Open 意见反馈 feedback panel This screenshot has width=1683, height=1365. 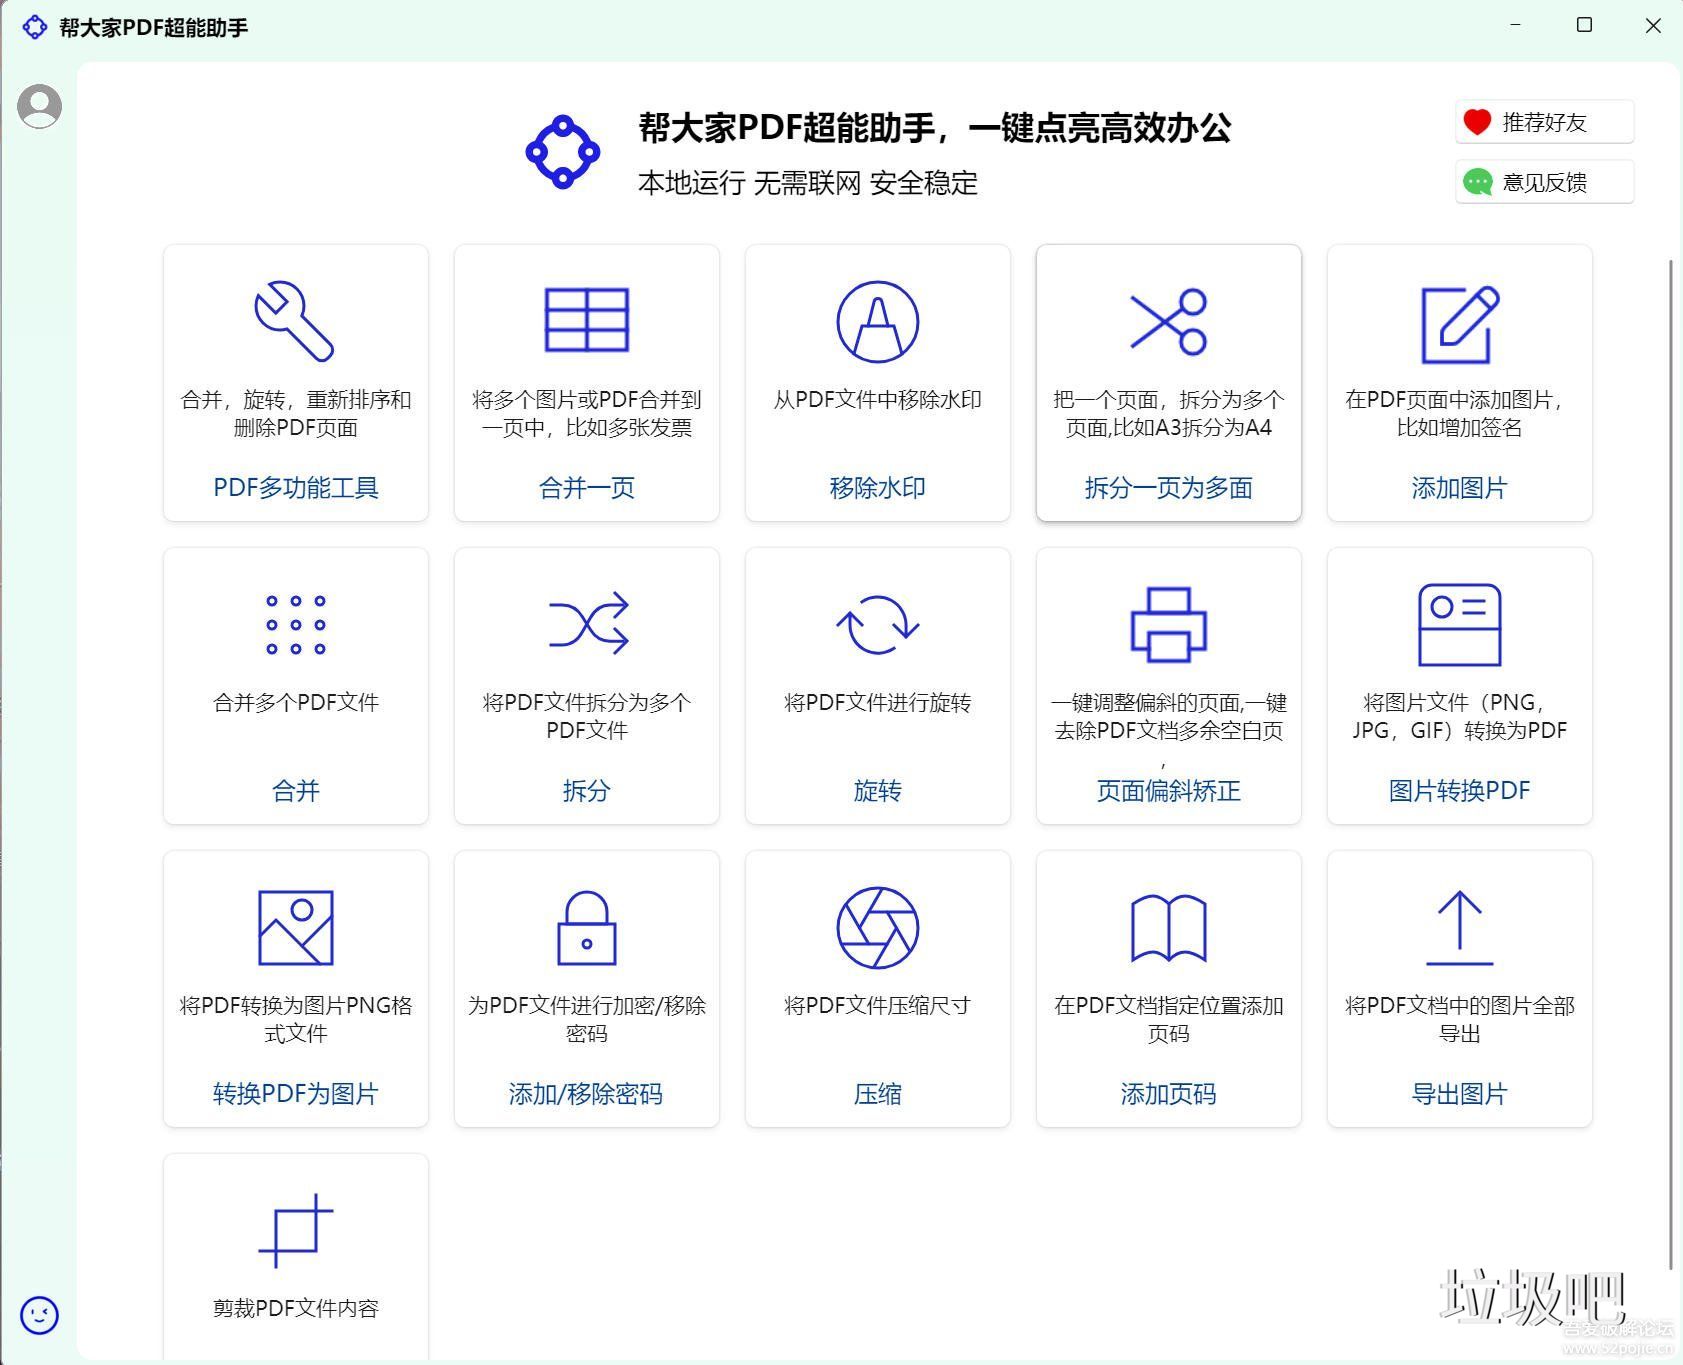[x=1544, y=181]
